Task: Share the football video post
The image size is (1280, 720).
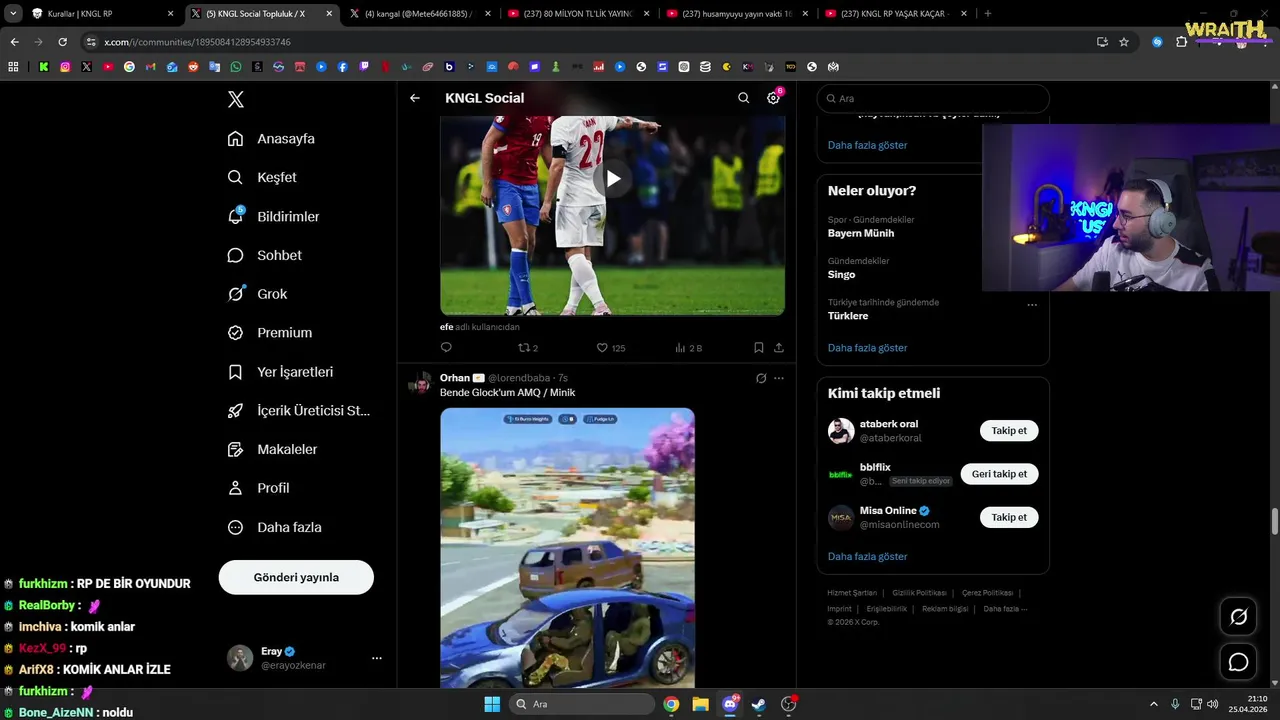Action: (x=779, y=348)
